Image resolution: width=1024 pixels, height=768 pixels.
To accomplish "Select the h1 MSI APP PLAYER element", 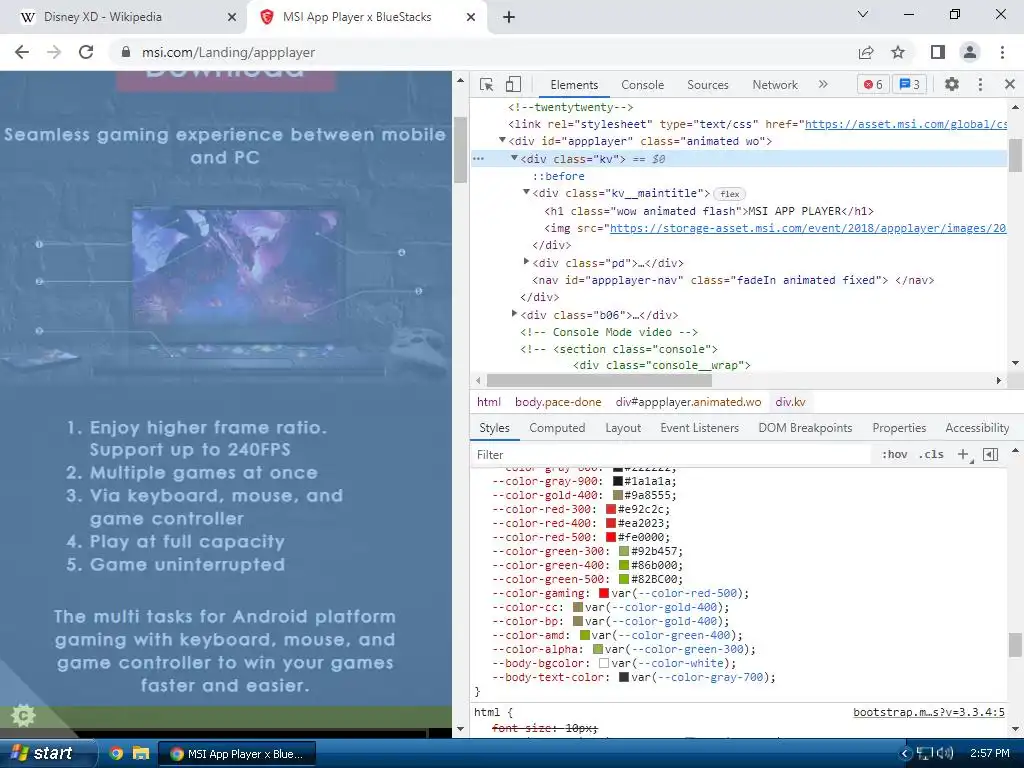I will click(x=709, y=211).
